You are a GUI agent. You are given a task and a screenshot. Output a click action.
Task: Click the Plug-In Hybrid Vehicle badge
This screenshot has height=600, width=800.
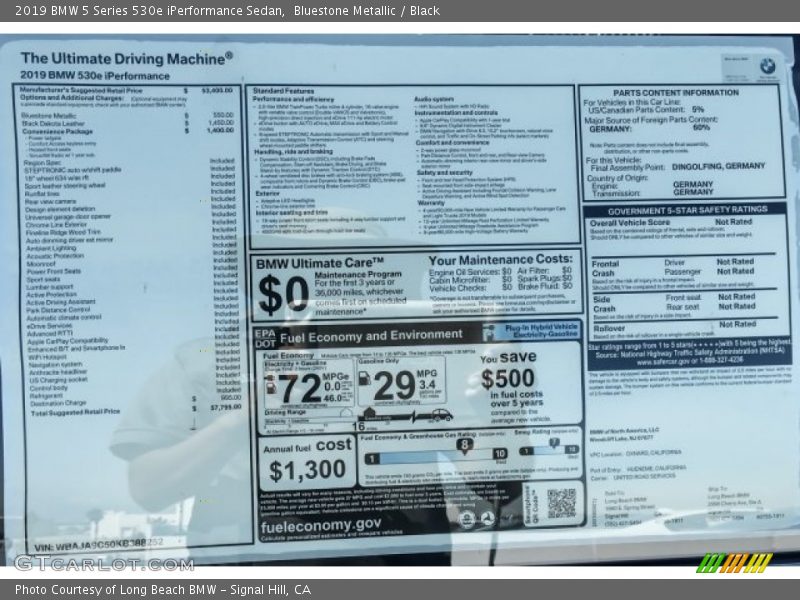click(541, 332)
